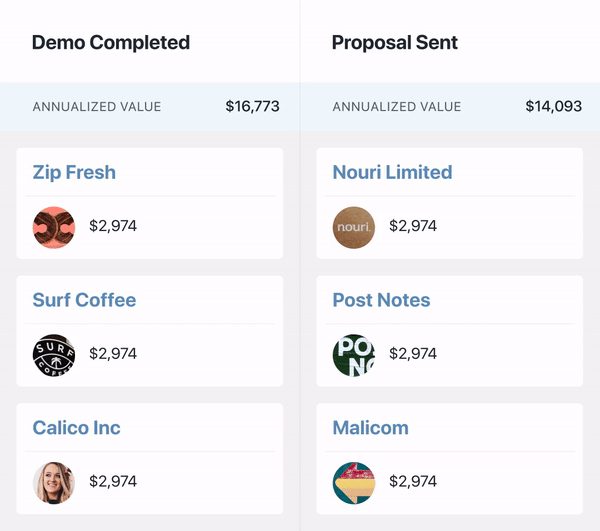Click the Nouri Limited logo icon
The image size is (600, 531).
354,227
